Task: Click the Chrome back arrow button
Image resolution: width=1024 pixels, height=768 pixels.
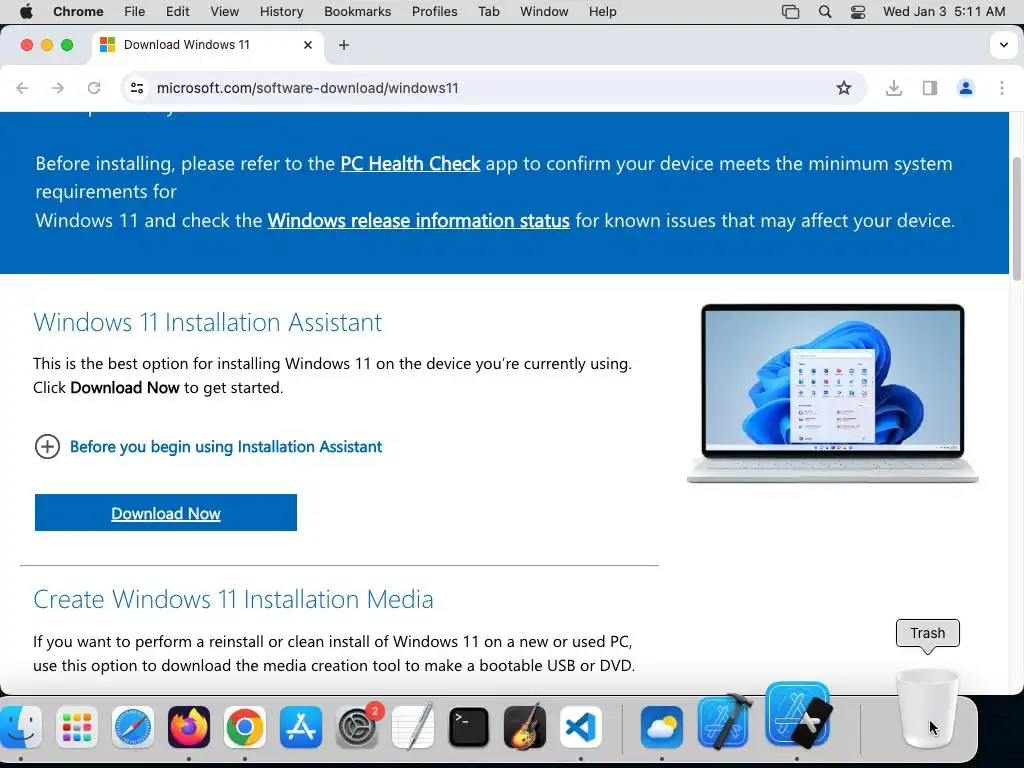Action: (22, 88)
